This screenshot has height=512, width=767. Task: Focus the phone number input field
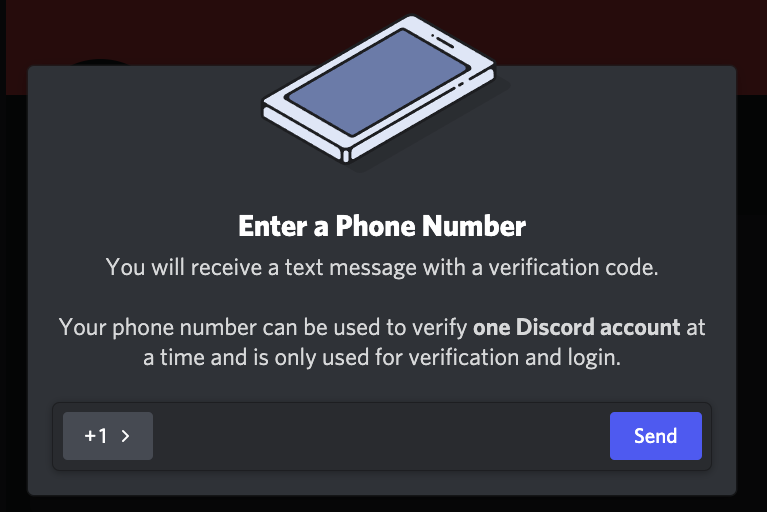click(381, 436)
